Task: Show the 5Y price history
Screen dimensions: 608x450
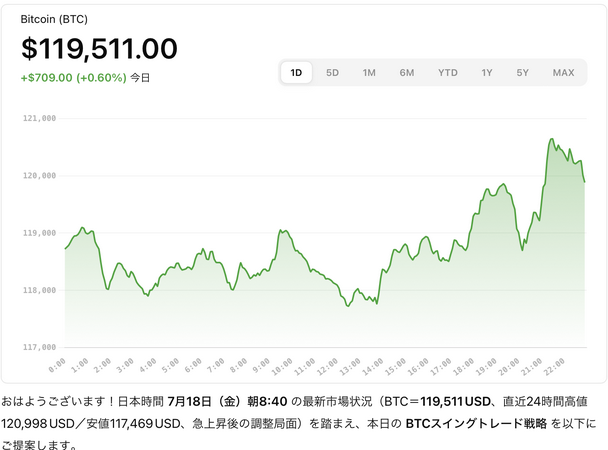Action: pos(523,72)
